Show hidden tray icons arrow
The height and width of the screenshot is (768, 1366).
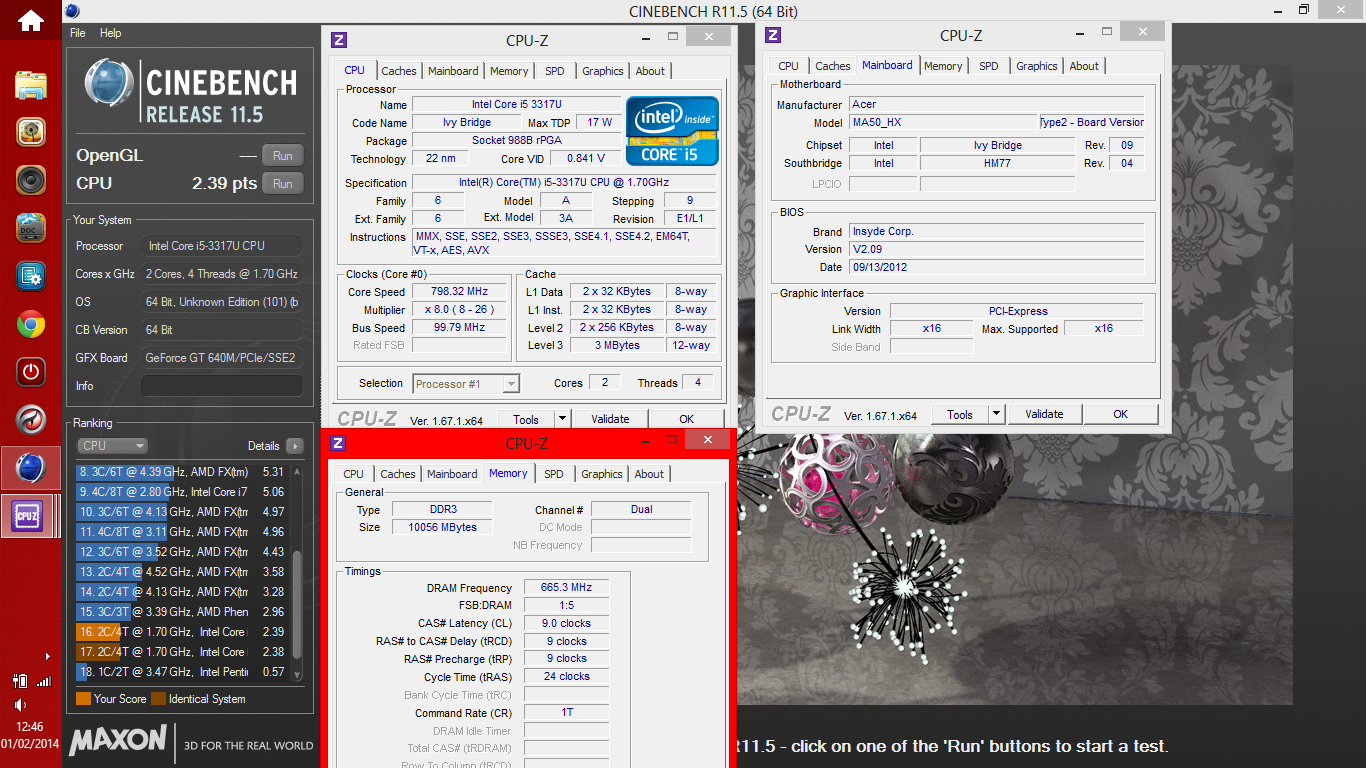click(47, 657)
